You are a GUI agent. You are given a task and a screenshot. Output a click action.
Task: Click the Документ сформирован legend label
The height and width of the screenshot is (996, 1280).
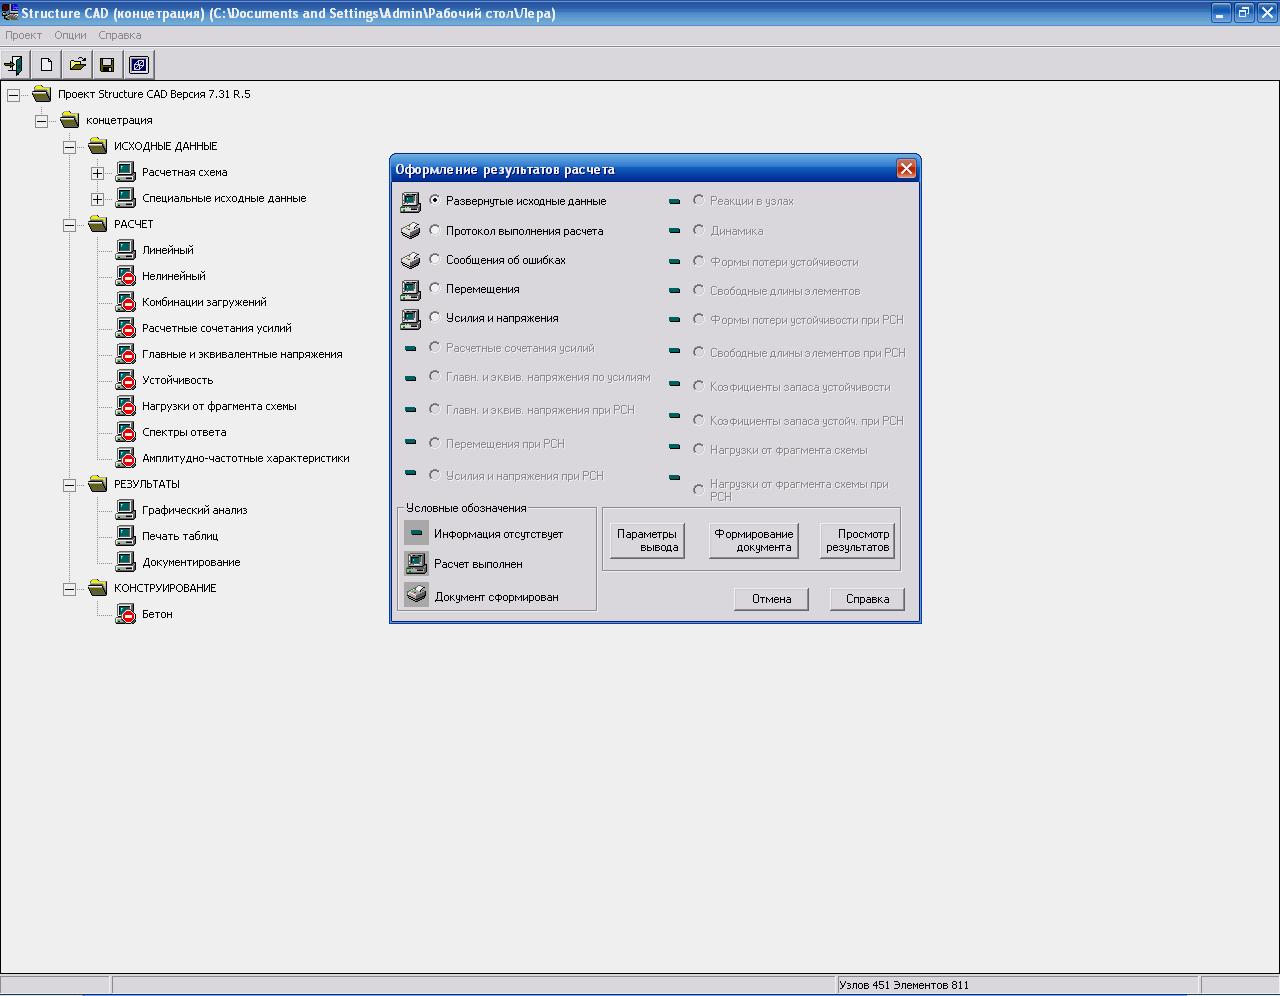click(496, 597)
